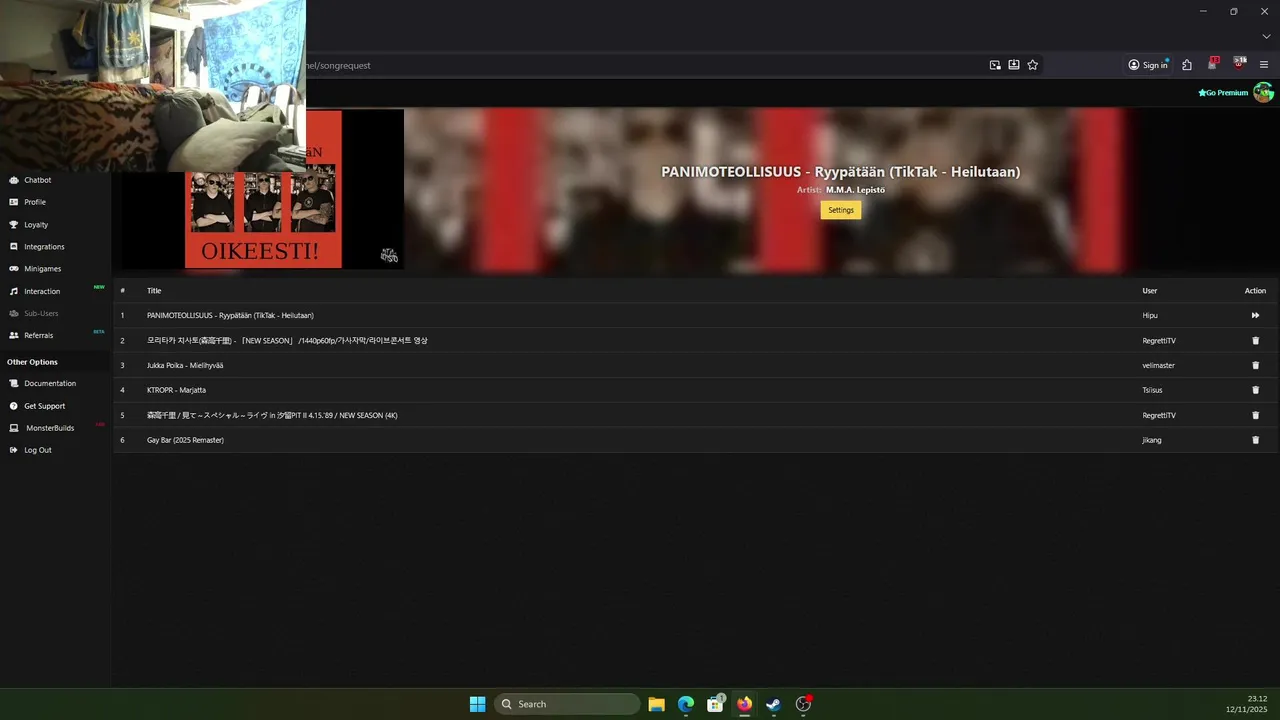The image size is (1280, 720).
Task: Open the list-all-tabs dropdown chevron
Action: pos(1266,37)
